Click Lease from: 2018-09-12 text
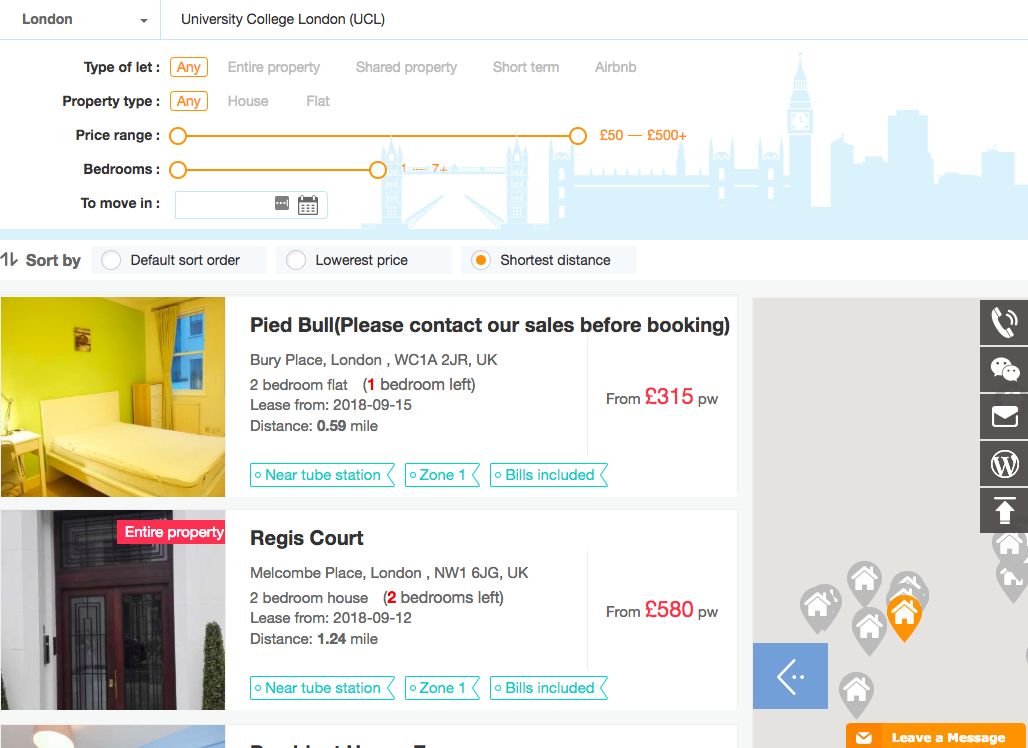Screen dimensions: 1028x748 click(330, 618)
